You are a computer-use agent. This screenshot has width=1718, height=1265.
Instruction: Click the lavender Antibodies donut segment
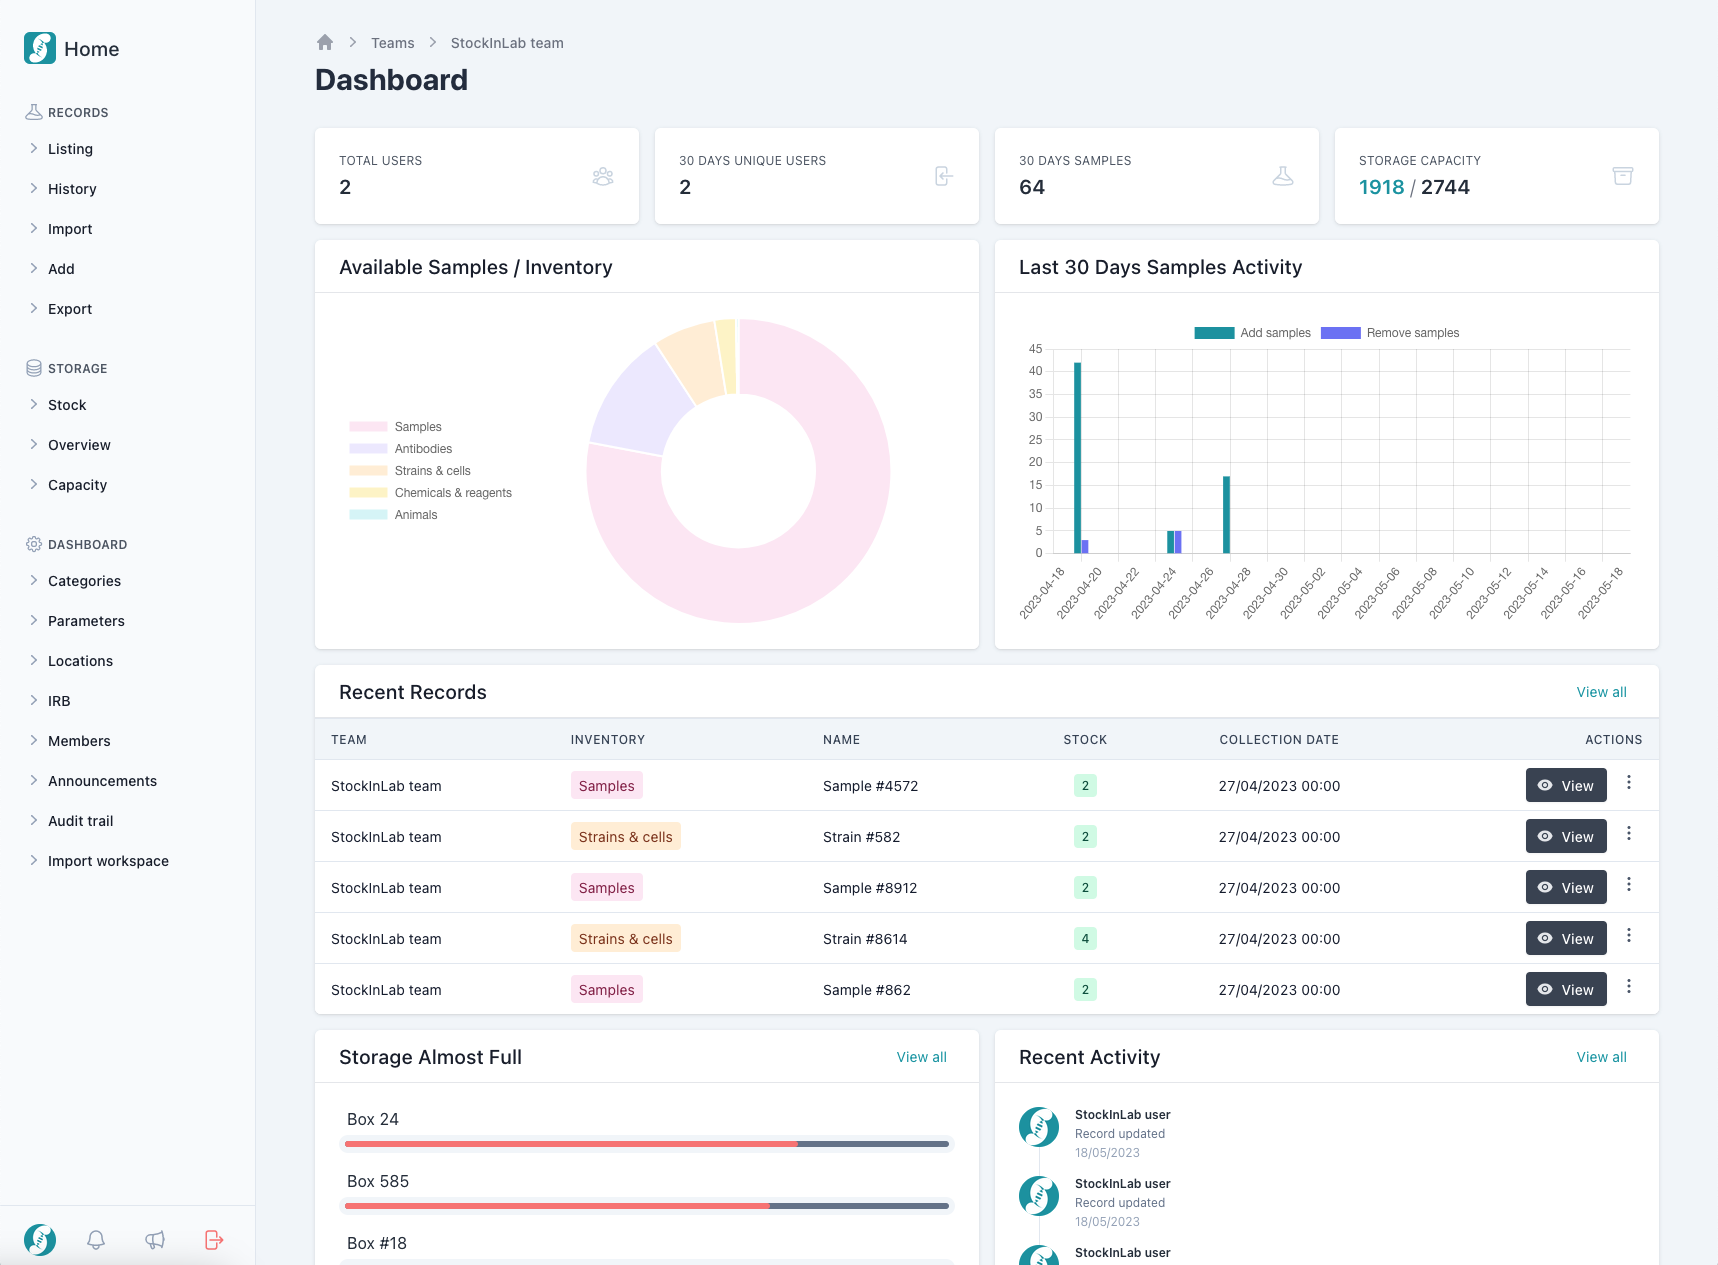pyautogui.click(x=640, y=405)
